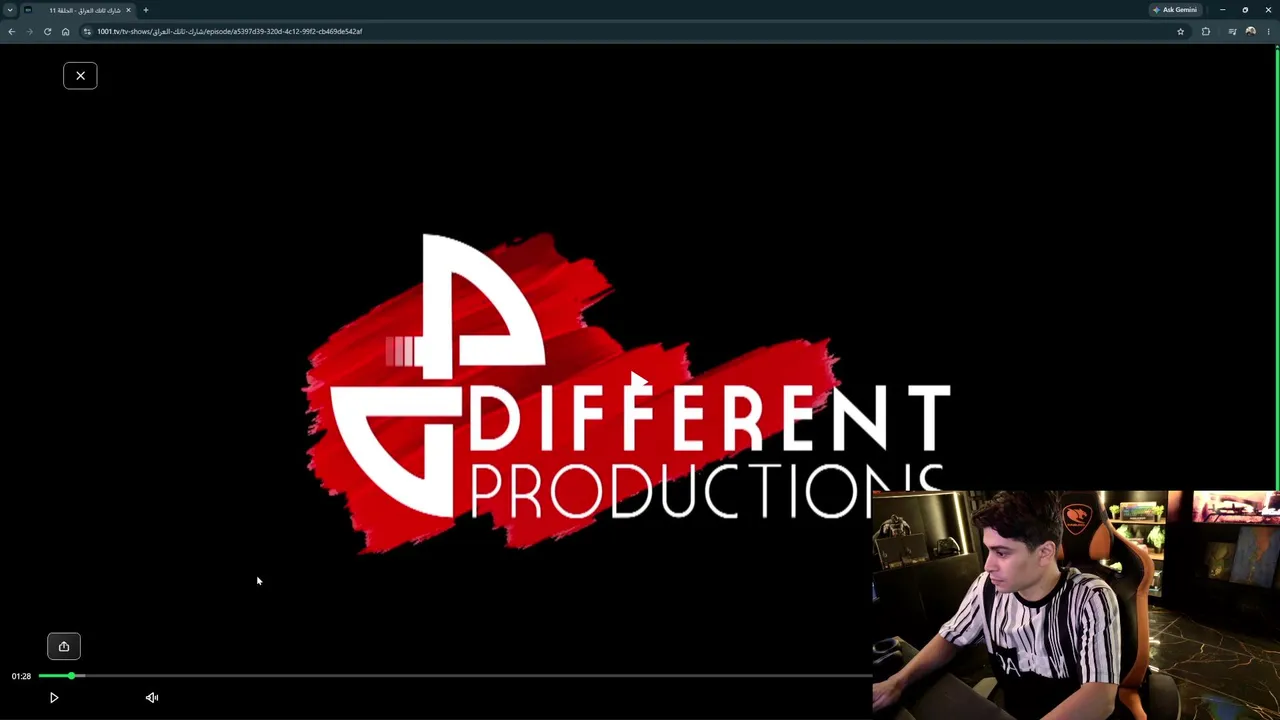
Task: Close the current browser tab
Action: (128, 10)
